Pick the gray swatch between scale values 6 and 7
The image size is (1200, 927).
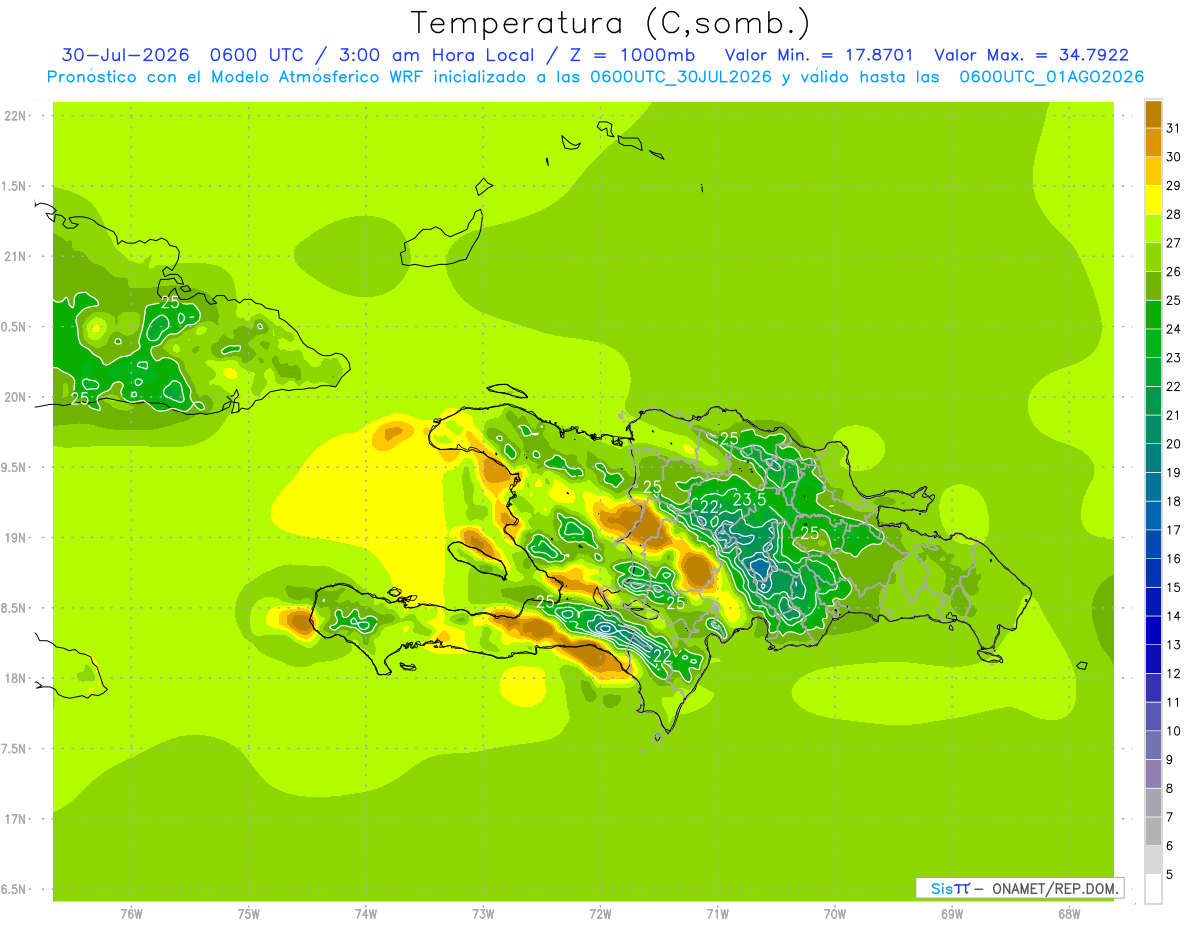(x=1153, y=831)
